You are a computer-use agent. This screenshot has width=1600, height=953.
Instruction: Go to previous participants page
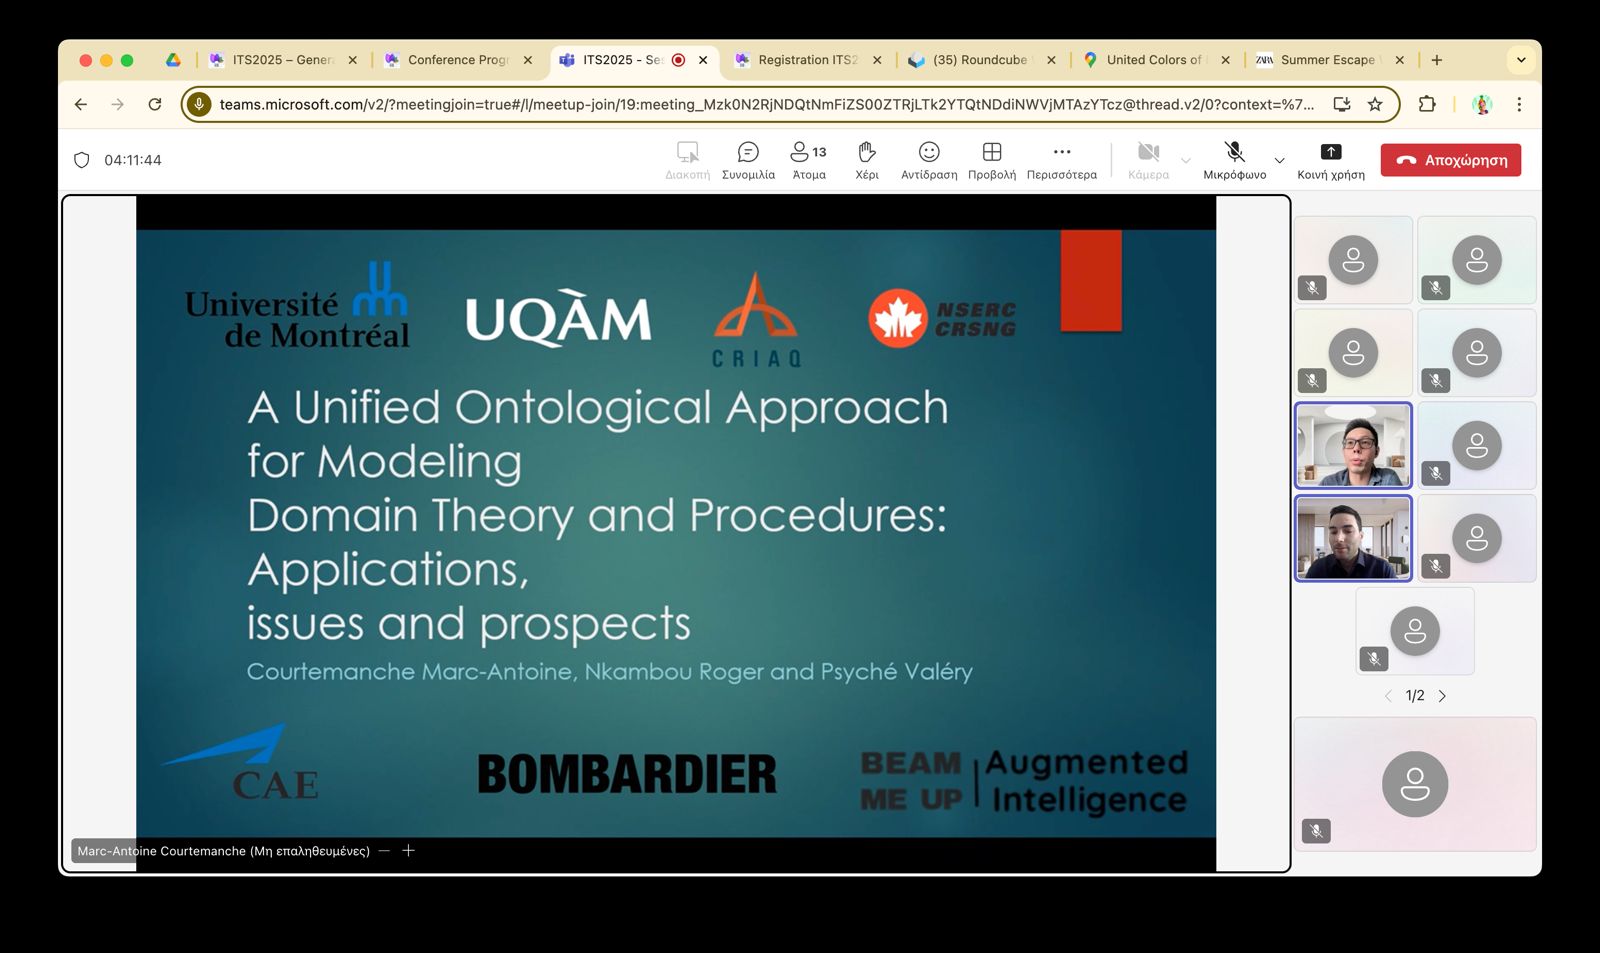pyautogui.click(x=1388, y=696)
